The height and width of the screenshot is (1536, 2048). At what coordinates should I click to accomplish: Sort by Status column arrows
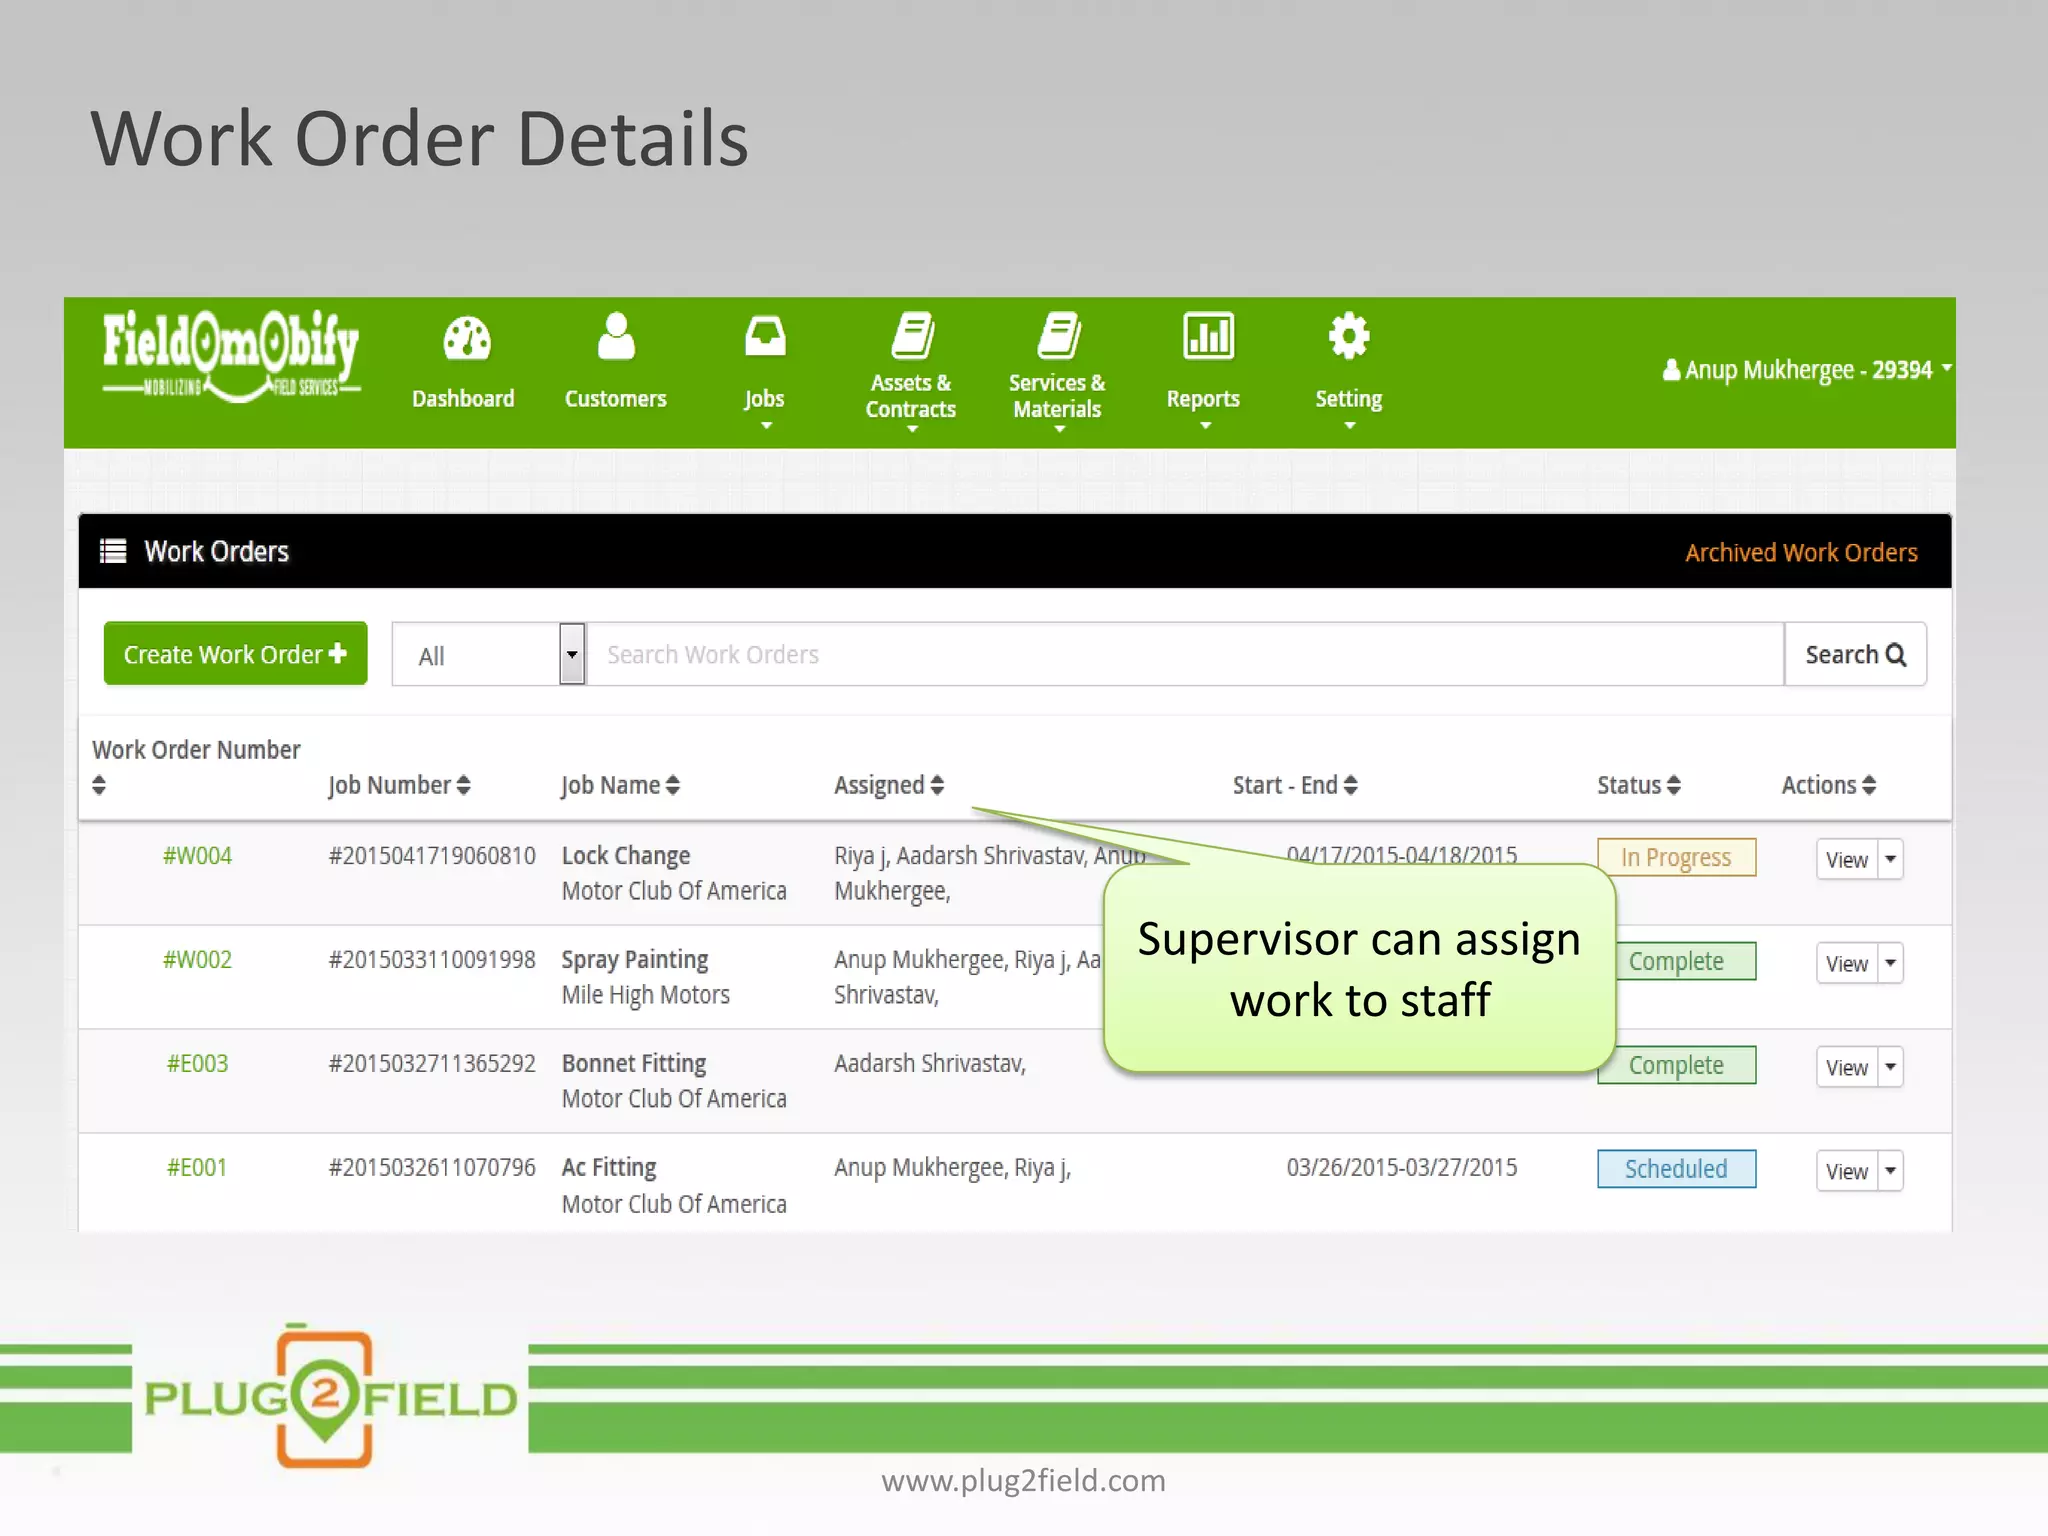pos(1674,786)
